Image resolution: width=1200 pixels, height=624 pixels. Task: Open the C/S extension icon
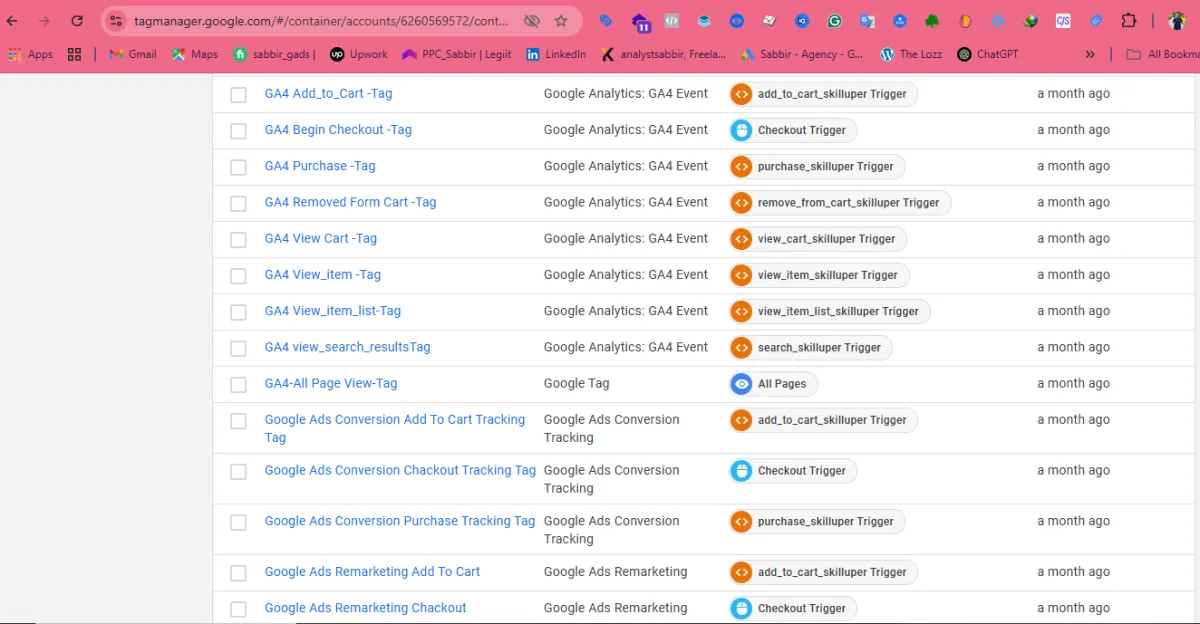(1063, 20)
